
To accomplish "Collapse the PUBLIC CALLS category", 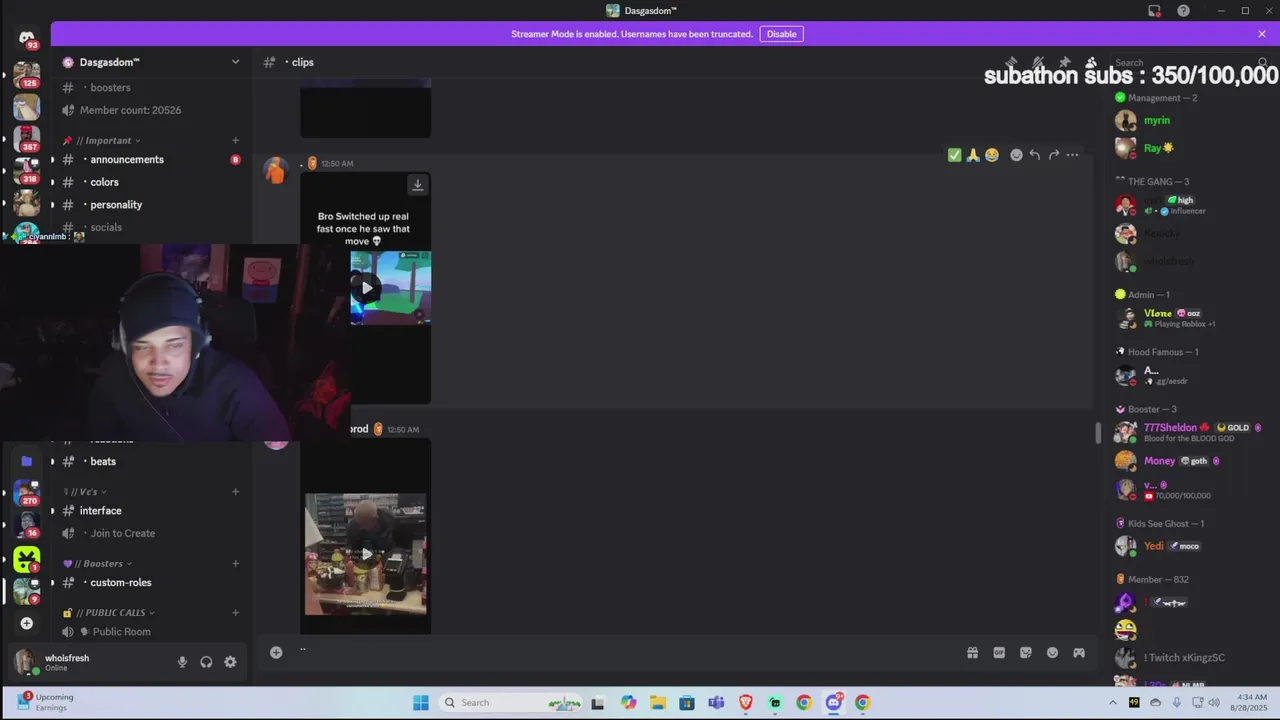I will pos(109,613).
